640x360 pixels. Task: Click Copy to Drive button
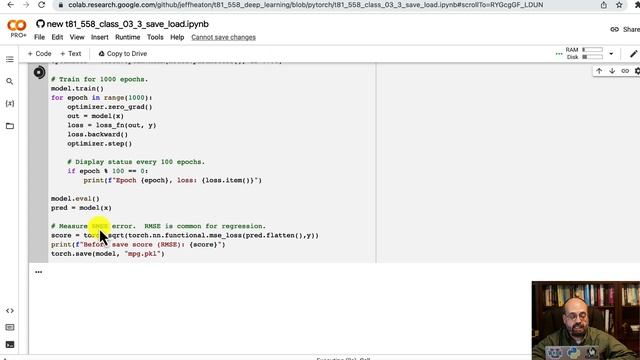click(122, 53)
